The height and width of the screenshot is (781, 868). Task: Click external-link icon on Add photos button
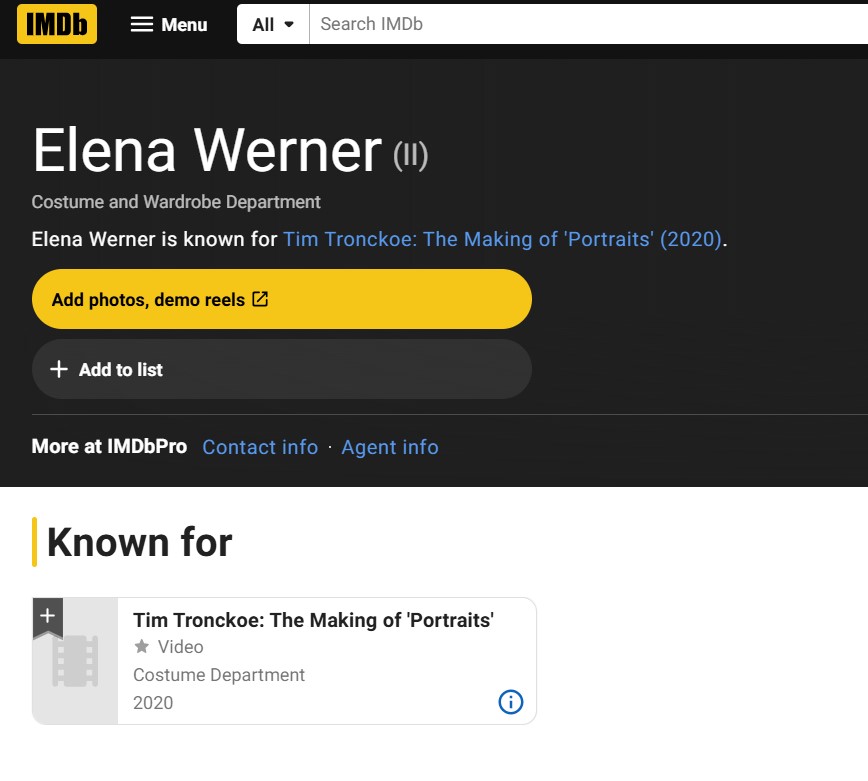[260, 299]
